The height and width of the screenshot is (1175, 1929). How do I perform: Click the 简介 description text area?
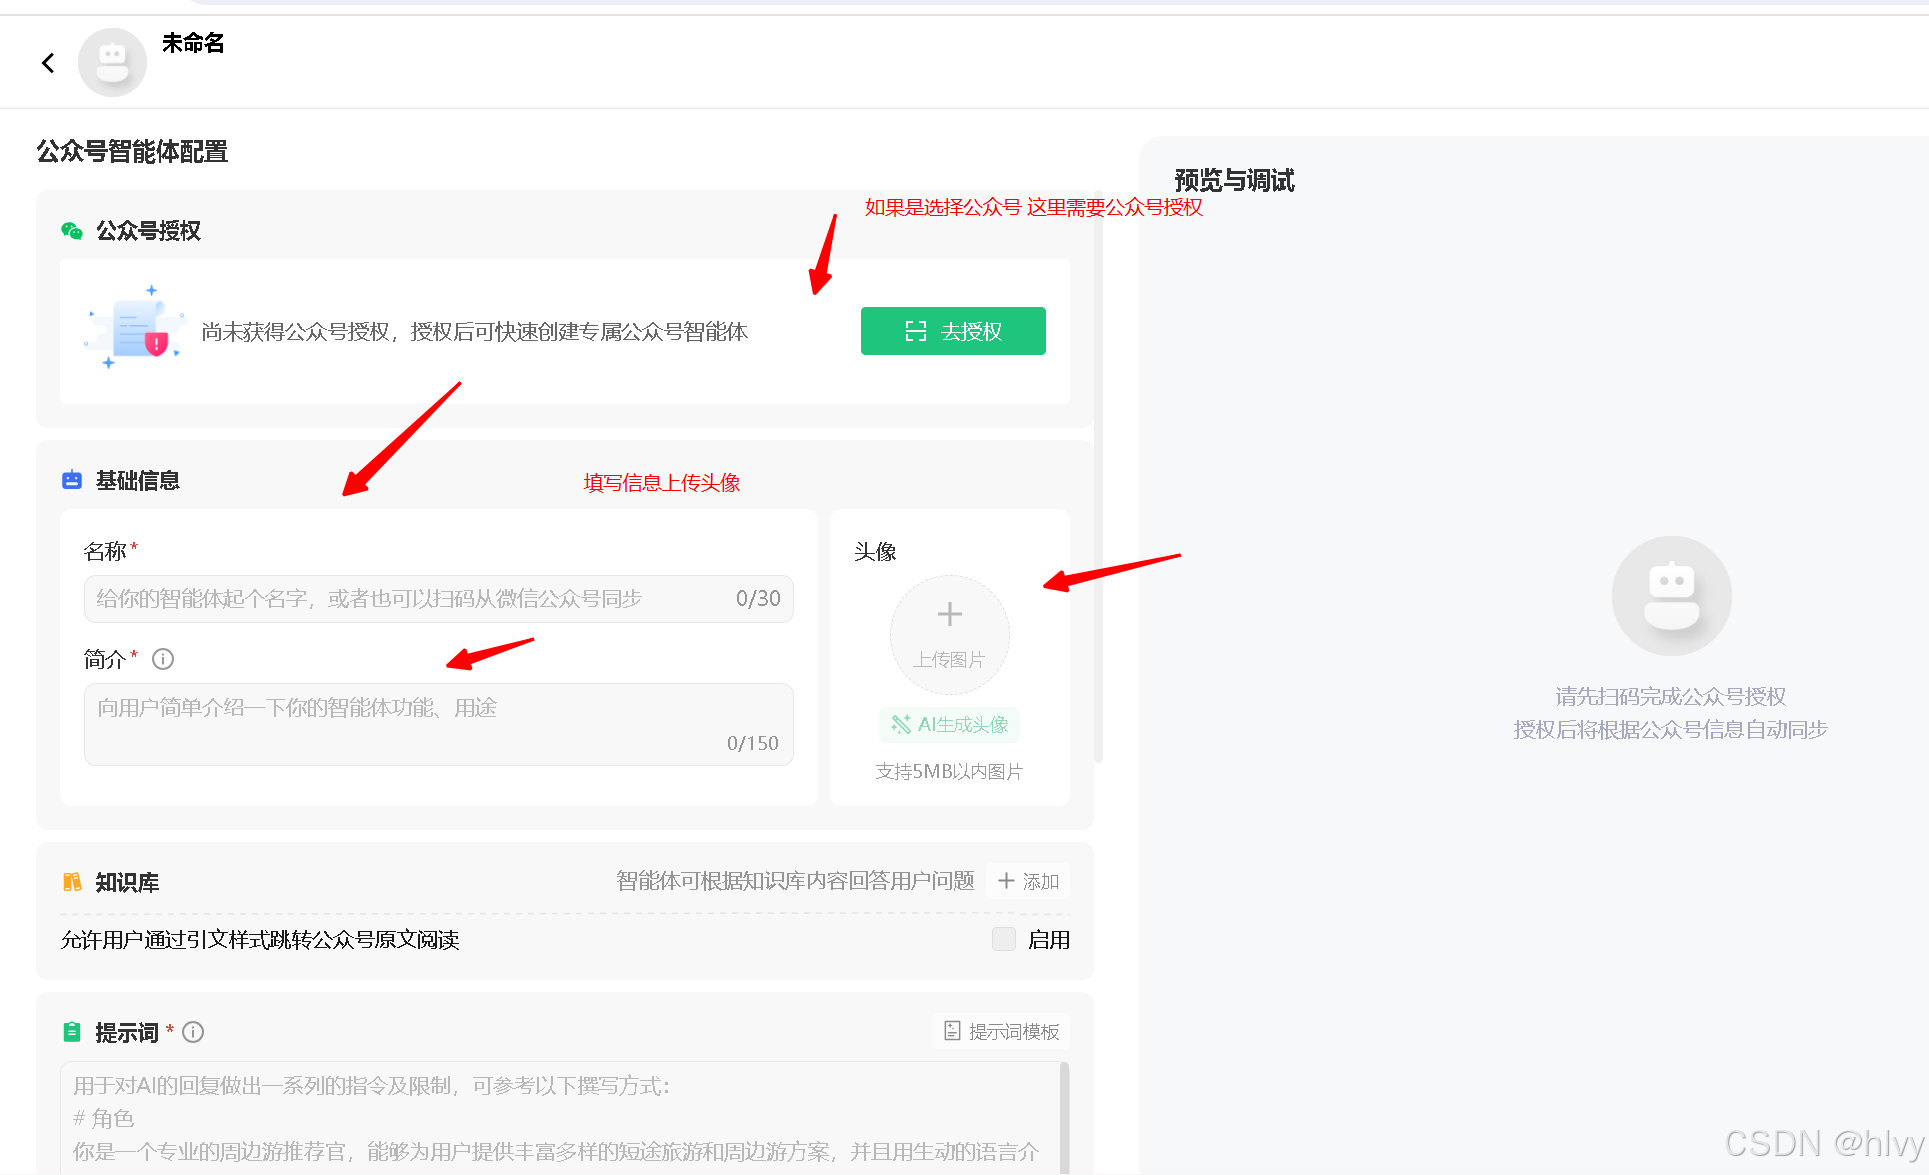[438, 724]
